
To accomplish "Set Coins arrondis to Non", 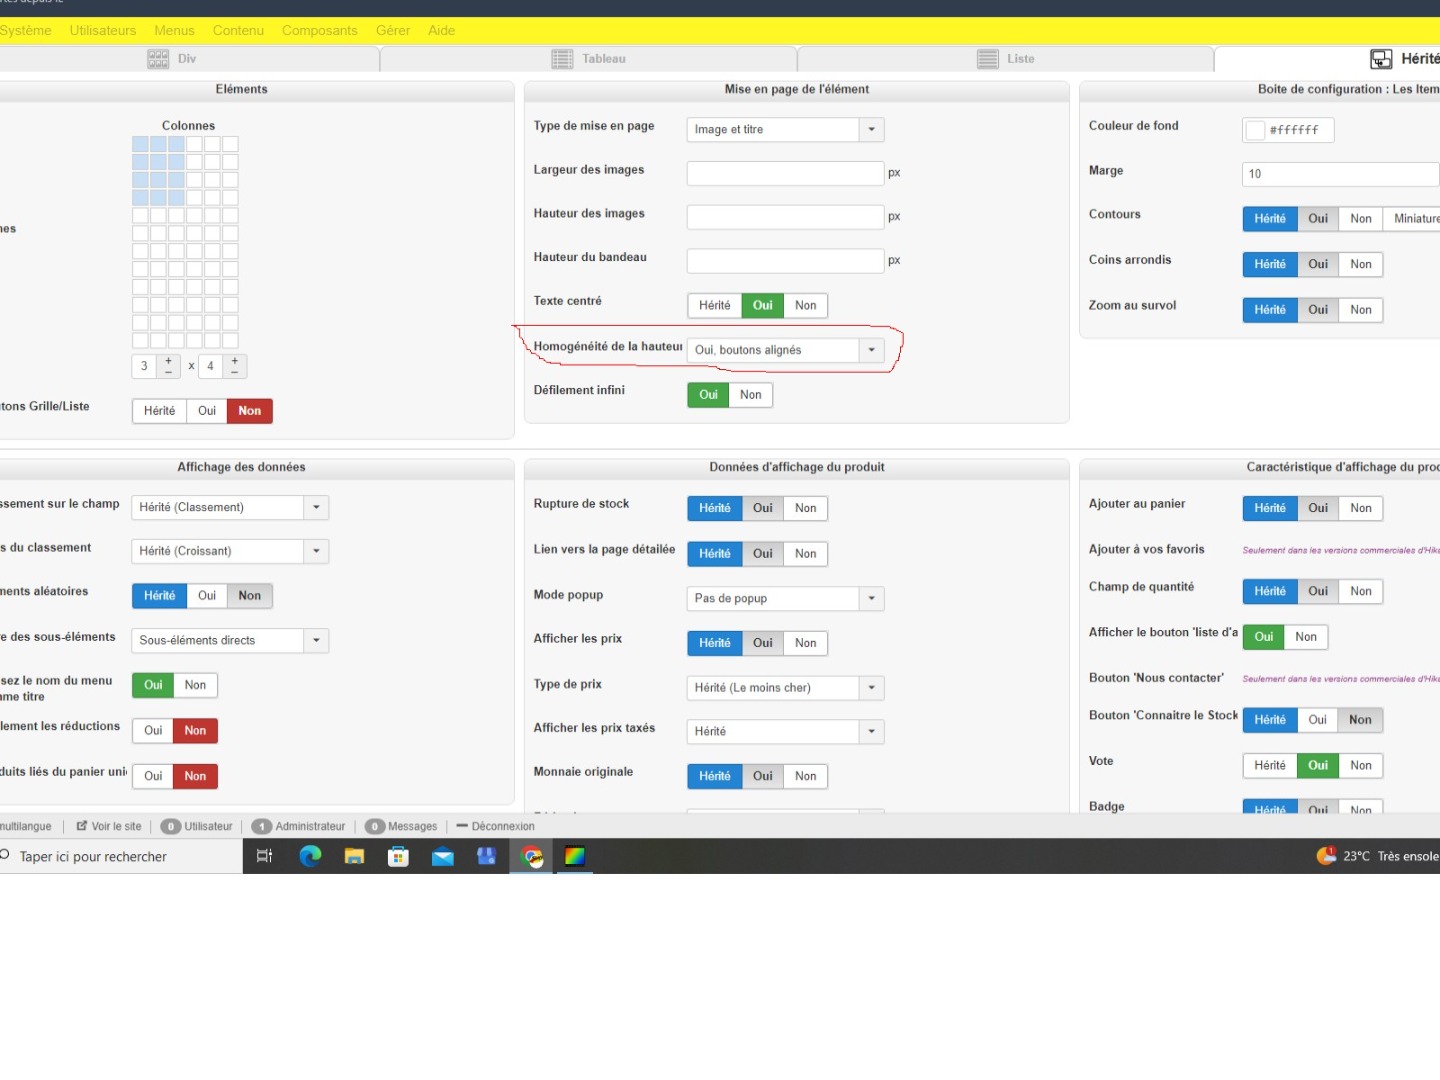I will [x=1361, y=264].
